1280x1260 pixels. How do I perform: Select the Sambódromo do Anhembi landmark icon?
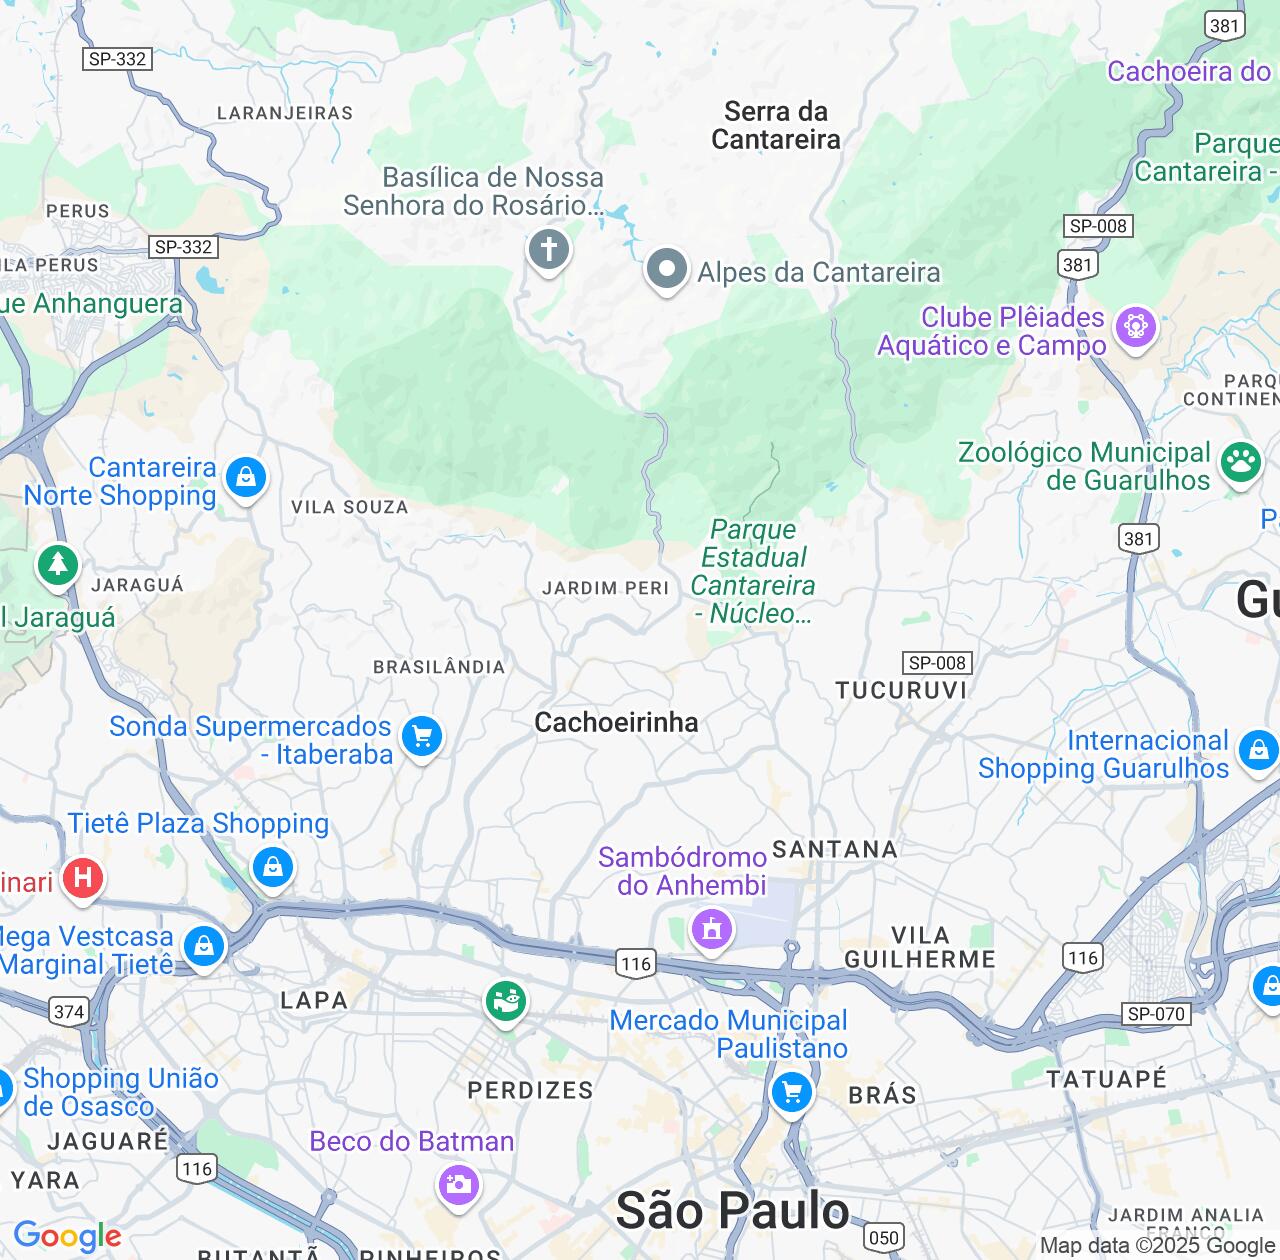click(x=712, y=930)
